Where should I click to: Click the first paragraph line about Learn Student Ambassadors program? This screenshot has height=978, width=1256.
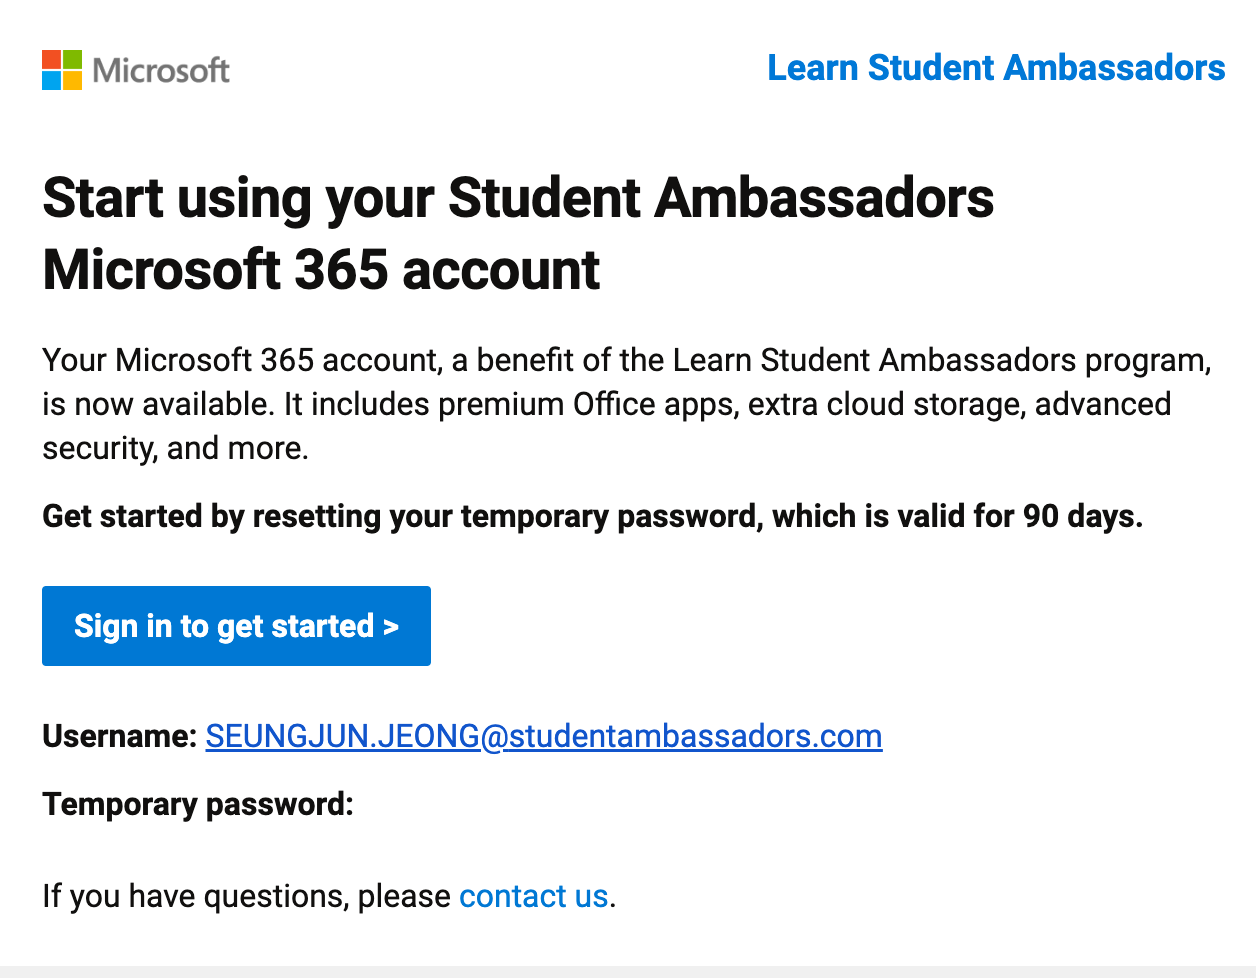tap(627, 360)
